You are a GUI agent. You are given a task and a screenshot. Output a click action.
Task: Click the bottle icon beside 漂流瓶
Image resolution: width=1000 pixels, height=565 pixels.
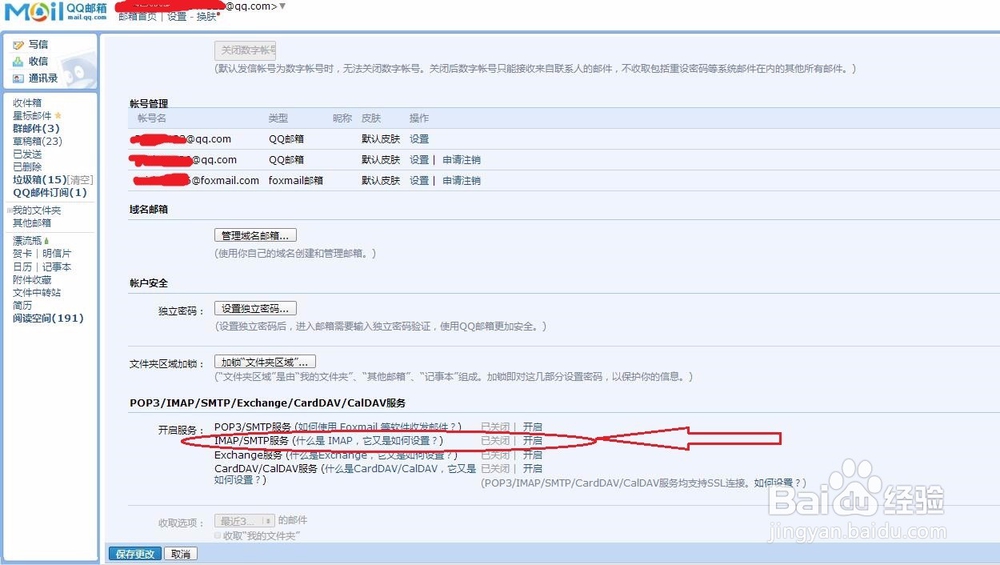[47, 241]
